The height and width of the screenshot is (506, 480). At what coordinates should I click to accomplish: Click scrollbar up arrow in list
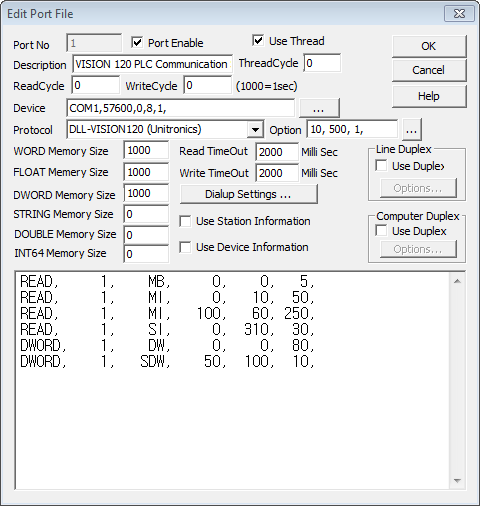coord(457,281)
